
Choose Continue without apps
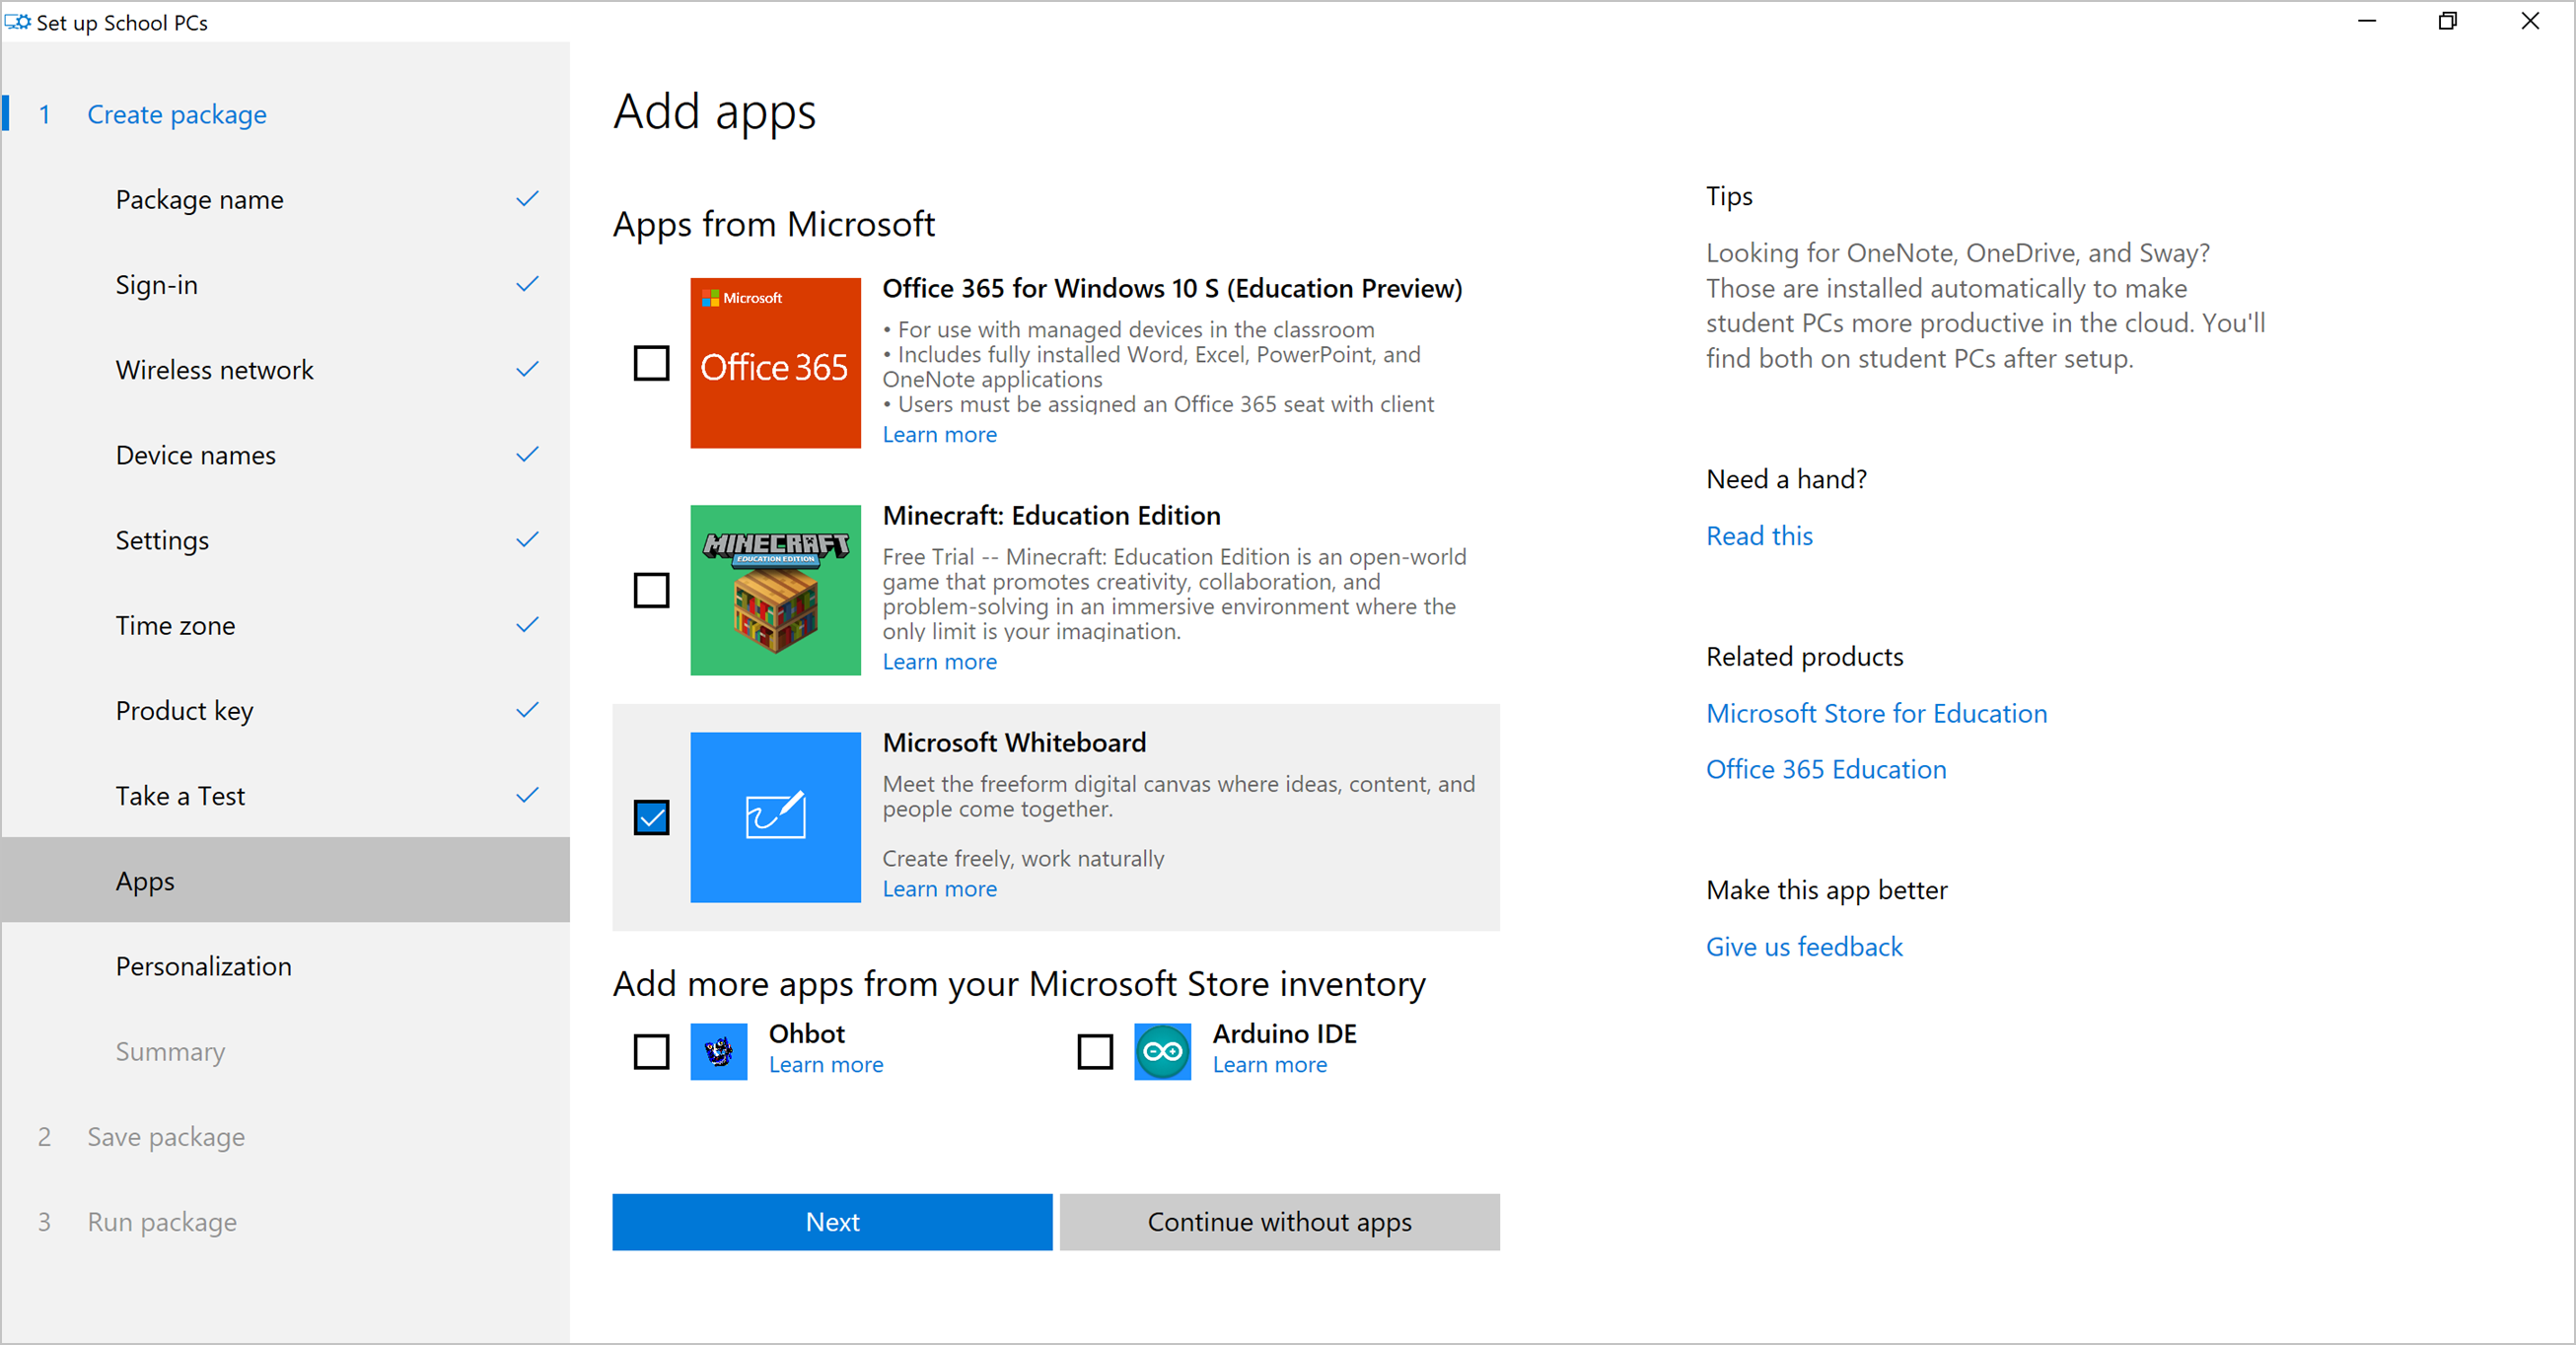tap(1279, 1221)
